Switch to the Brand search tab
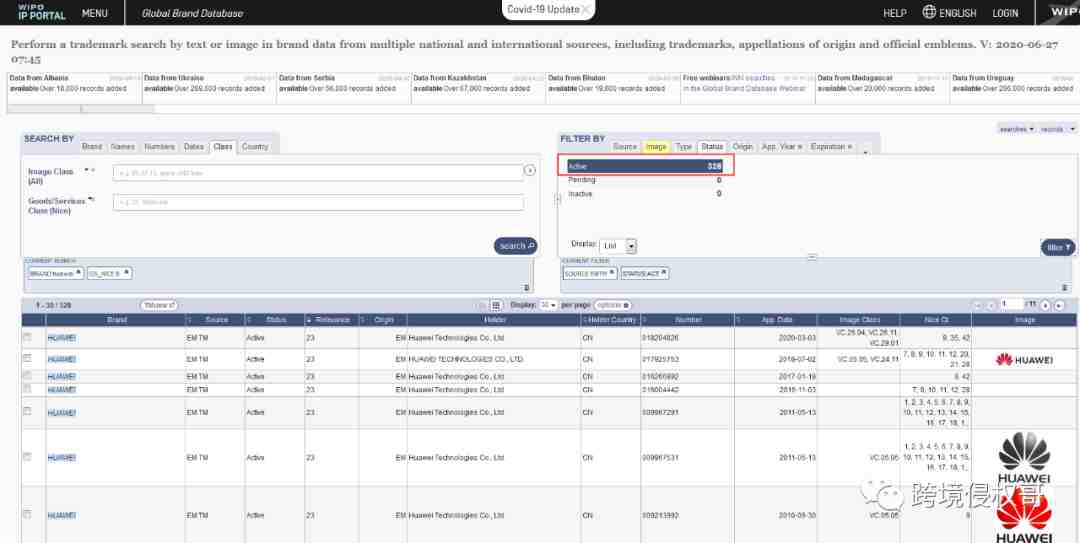1080x543 pixels. [x=92, y=147]
